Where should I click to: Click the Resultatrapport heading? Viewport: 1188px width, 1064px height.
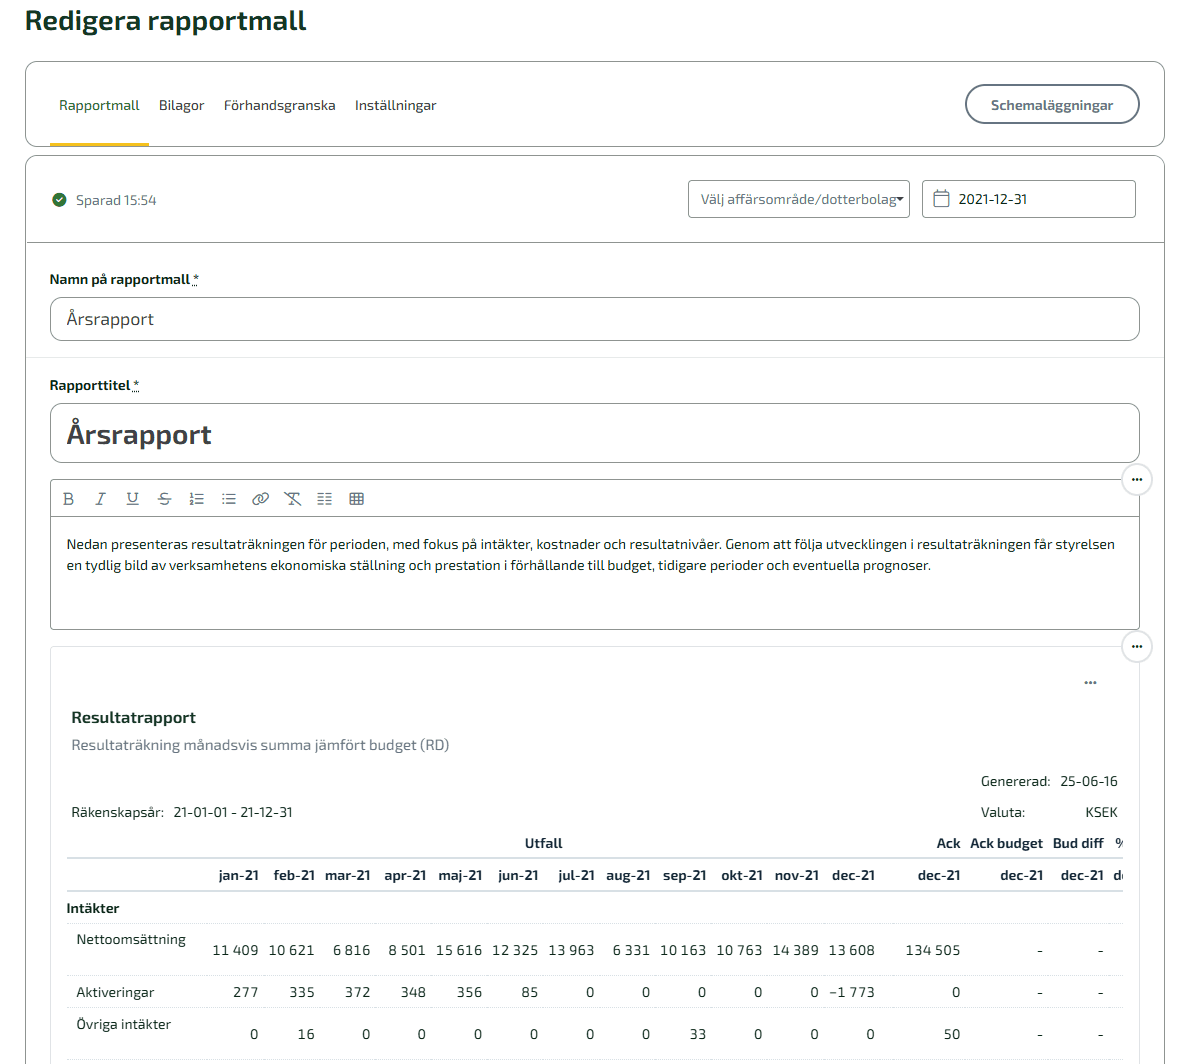[133, 718]
